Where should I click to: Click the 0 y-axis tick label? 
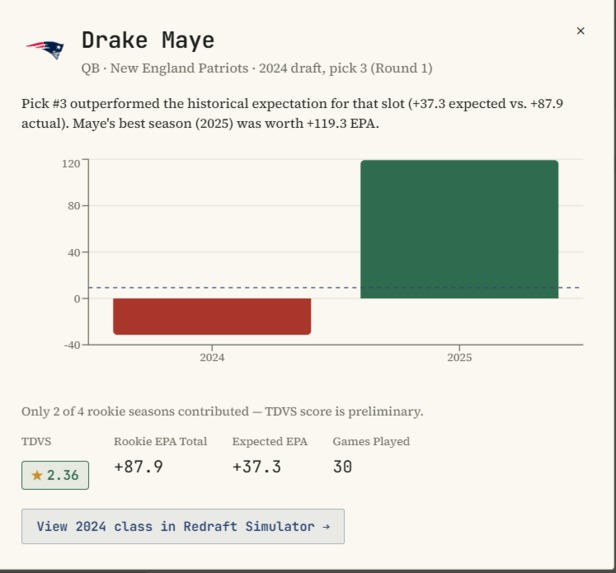(x=77, y=299)
